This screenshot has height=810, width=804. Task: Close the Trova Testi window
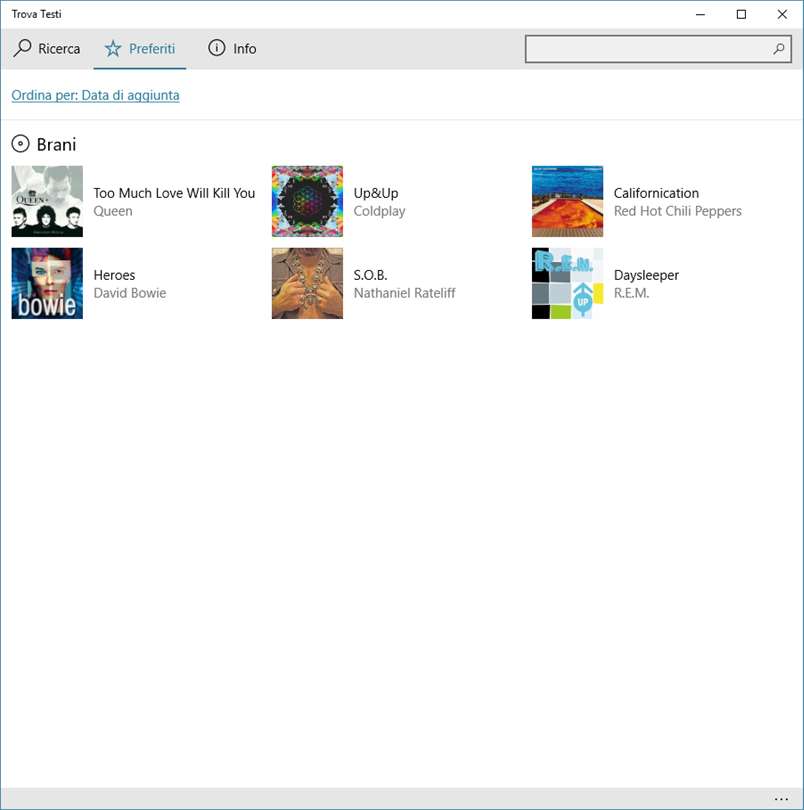click(x=782, y=14)
